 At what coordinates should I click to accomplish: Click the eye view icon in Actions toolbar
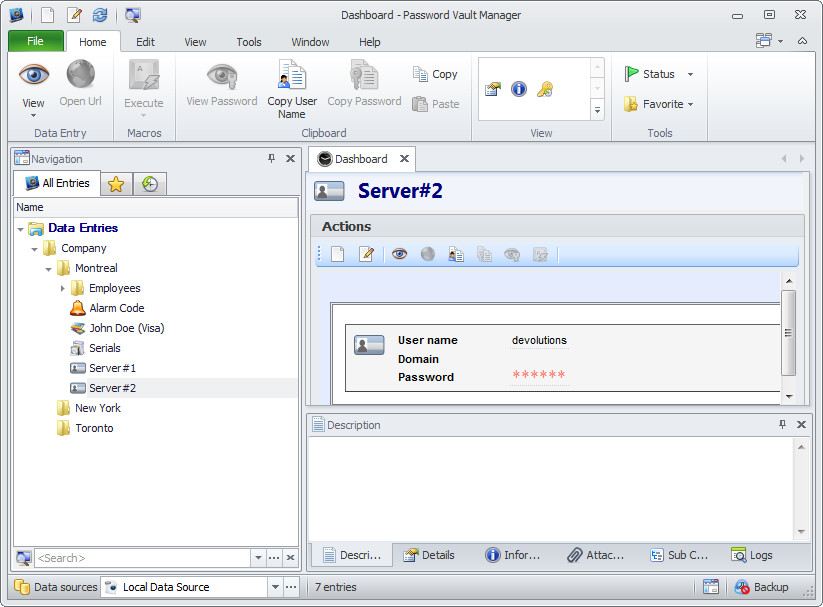[399, 254]
